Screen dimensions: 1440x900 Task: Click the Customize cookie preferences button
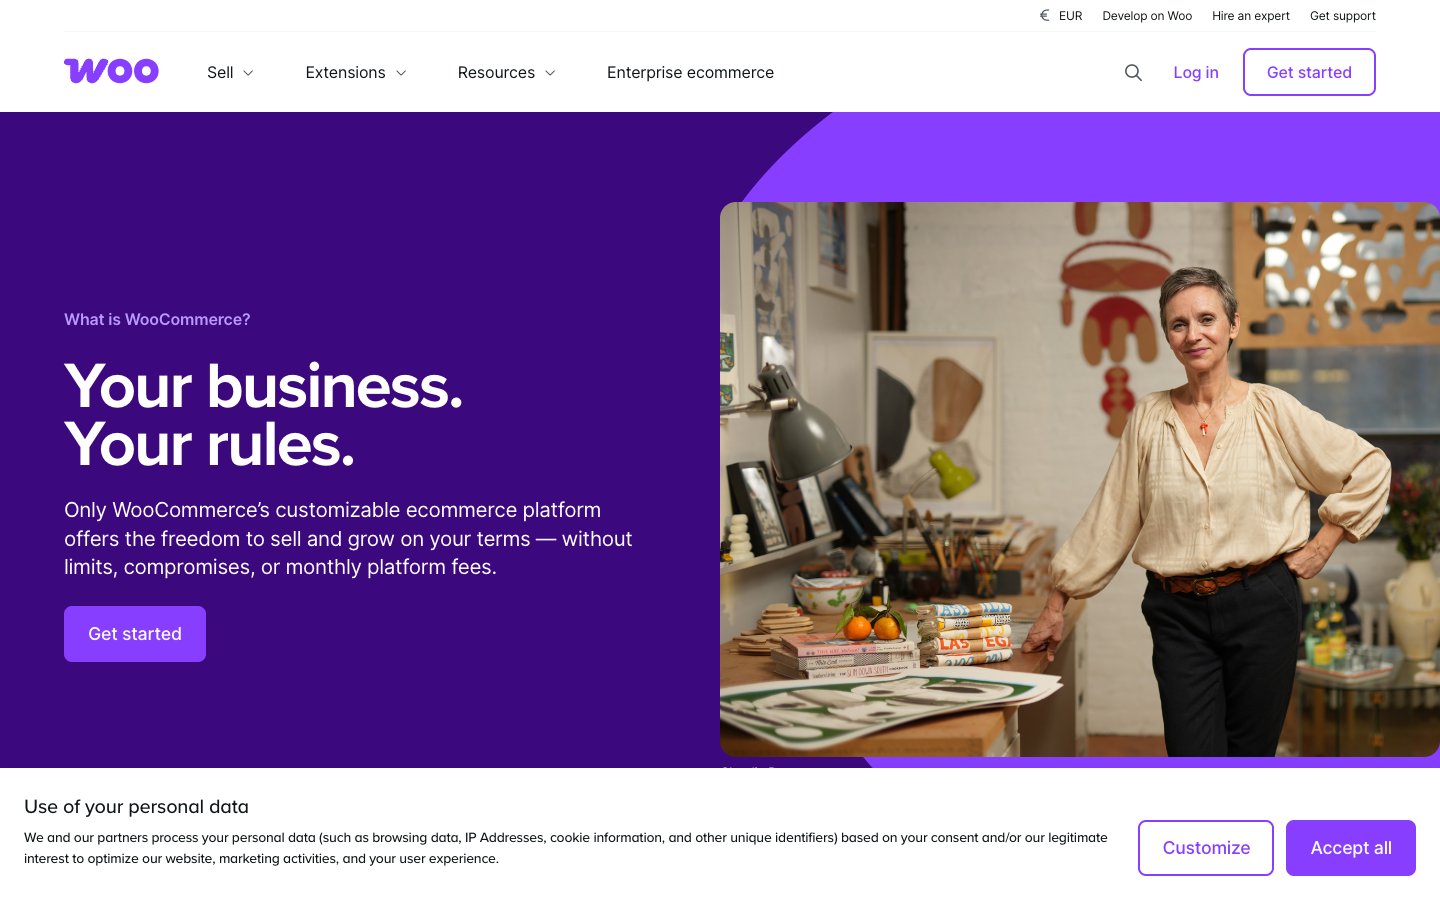(1206, 847)
